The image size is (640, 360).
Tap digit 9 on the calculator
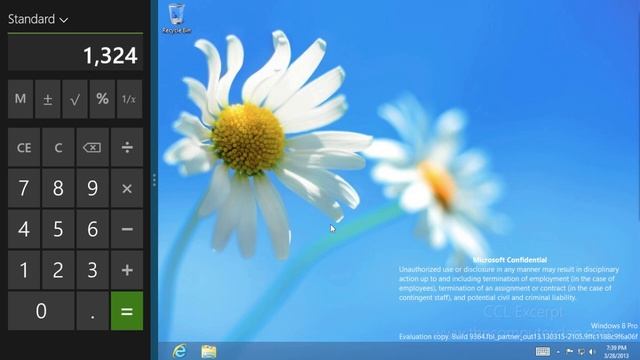pyautogui.click(x=93, y=188)
